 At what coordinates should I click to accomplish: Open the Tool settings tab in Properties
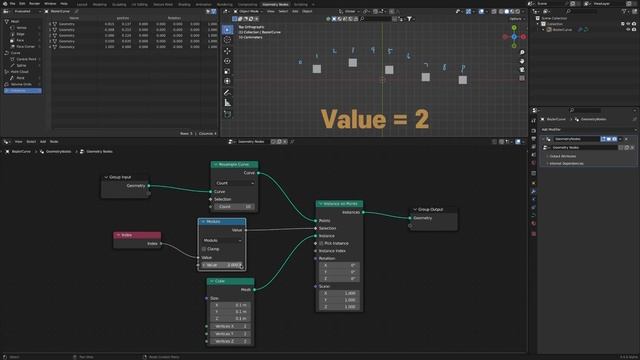(533, 121)
